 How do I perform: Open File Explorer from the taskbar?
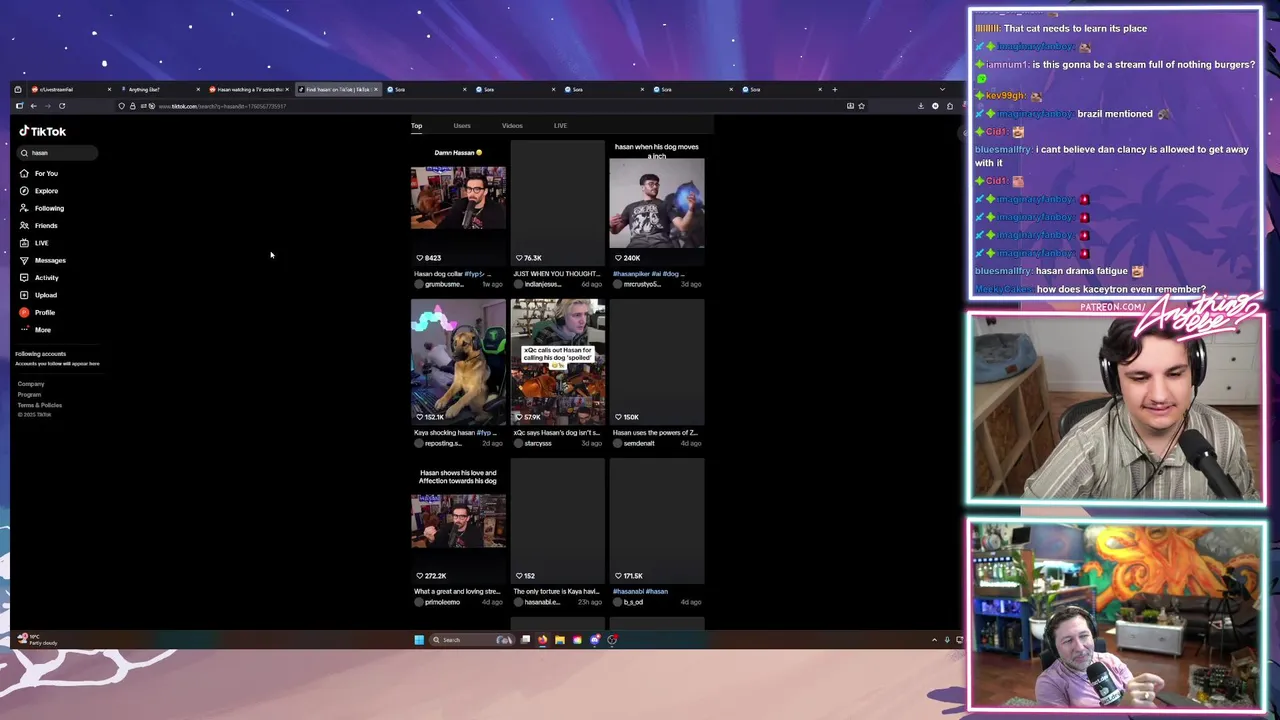click(x=560, y=640)
